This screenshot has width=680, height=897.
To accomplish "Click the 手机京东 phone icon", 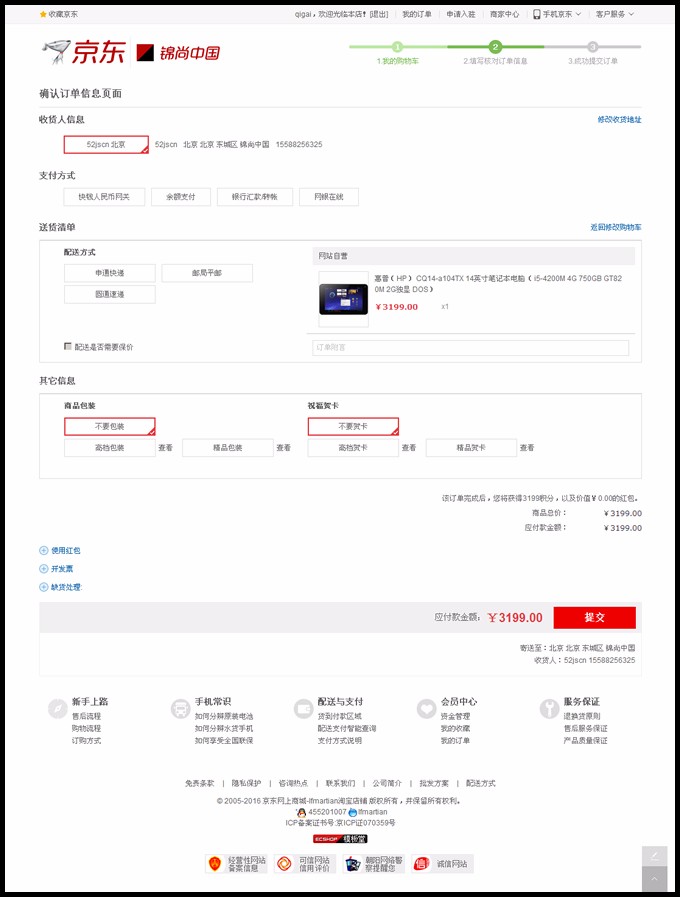I will tap(536, 14).
